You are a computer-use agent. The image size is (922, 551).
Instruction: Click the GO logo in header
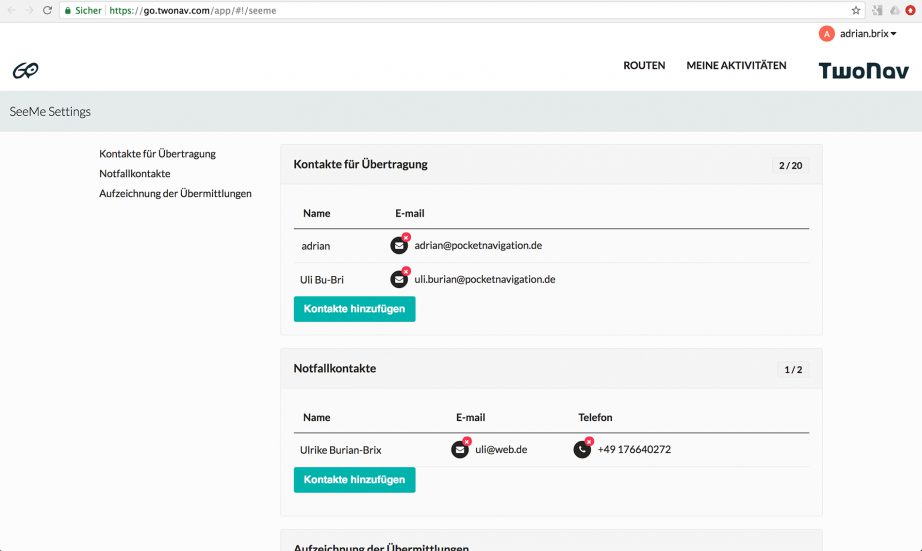(x=25, y=70)
